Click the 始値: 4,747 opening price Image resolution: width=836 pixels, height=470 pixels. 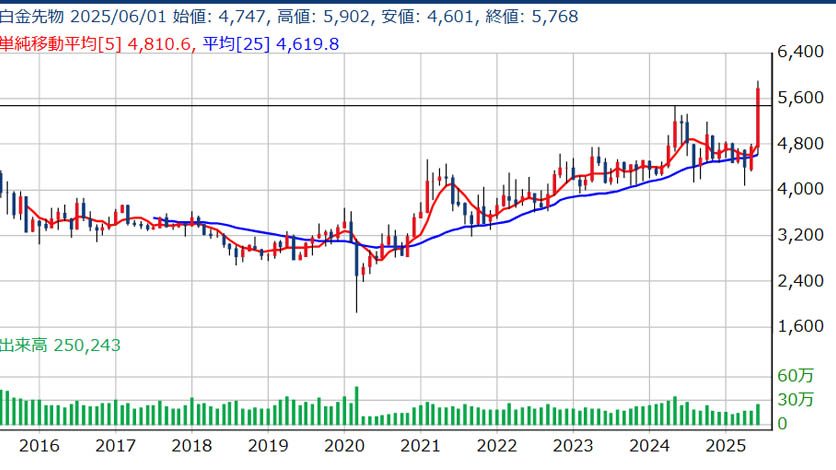pyautogui.click(x=219, y=17)
